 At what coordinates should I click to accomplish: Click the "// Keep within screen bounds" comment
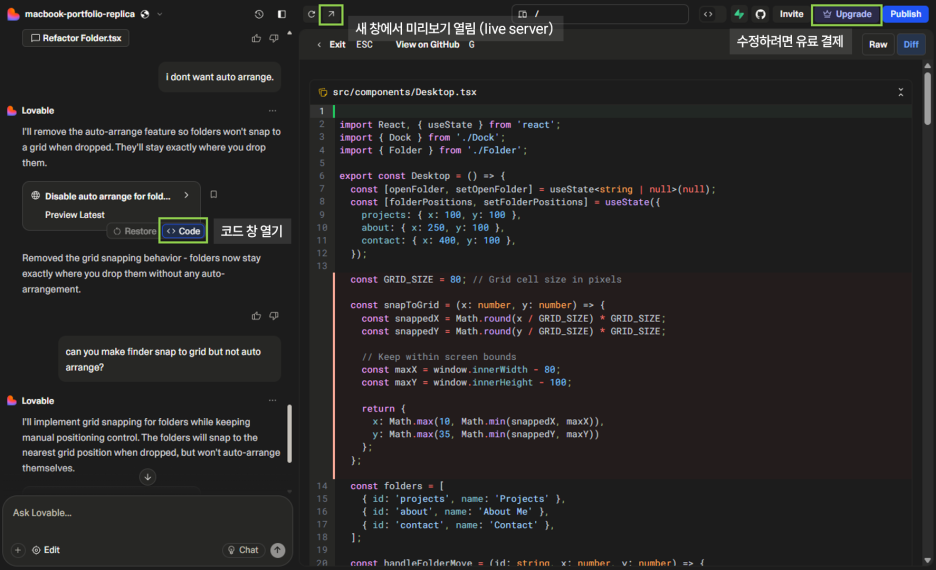439,357
